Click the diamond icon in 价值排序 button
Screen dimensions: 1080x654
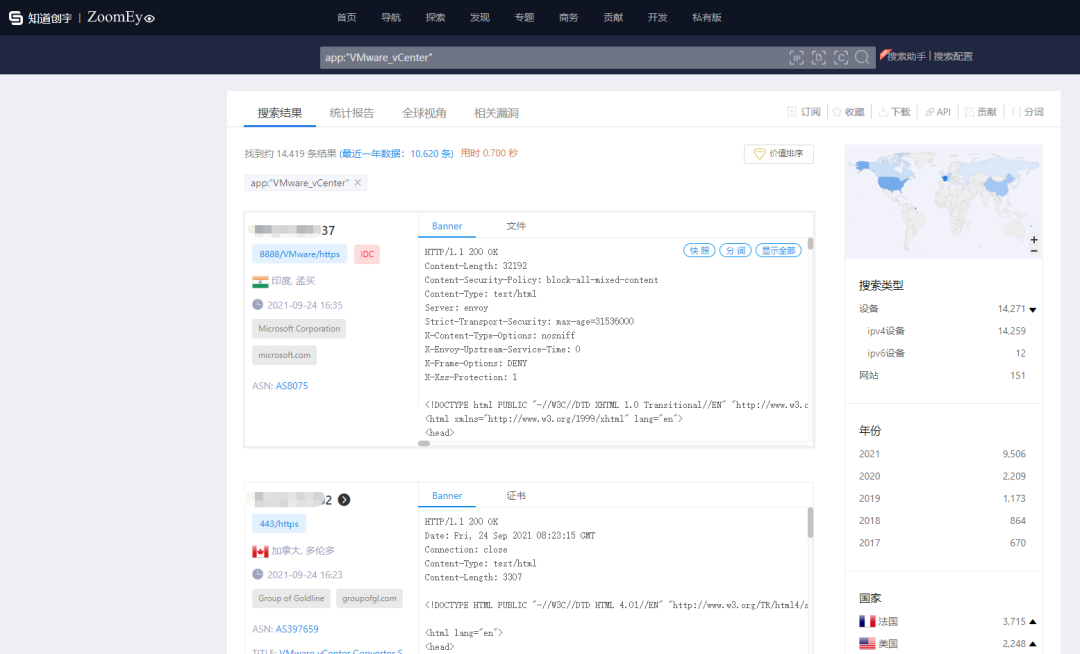[x=759, y=154]
